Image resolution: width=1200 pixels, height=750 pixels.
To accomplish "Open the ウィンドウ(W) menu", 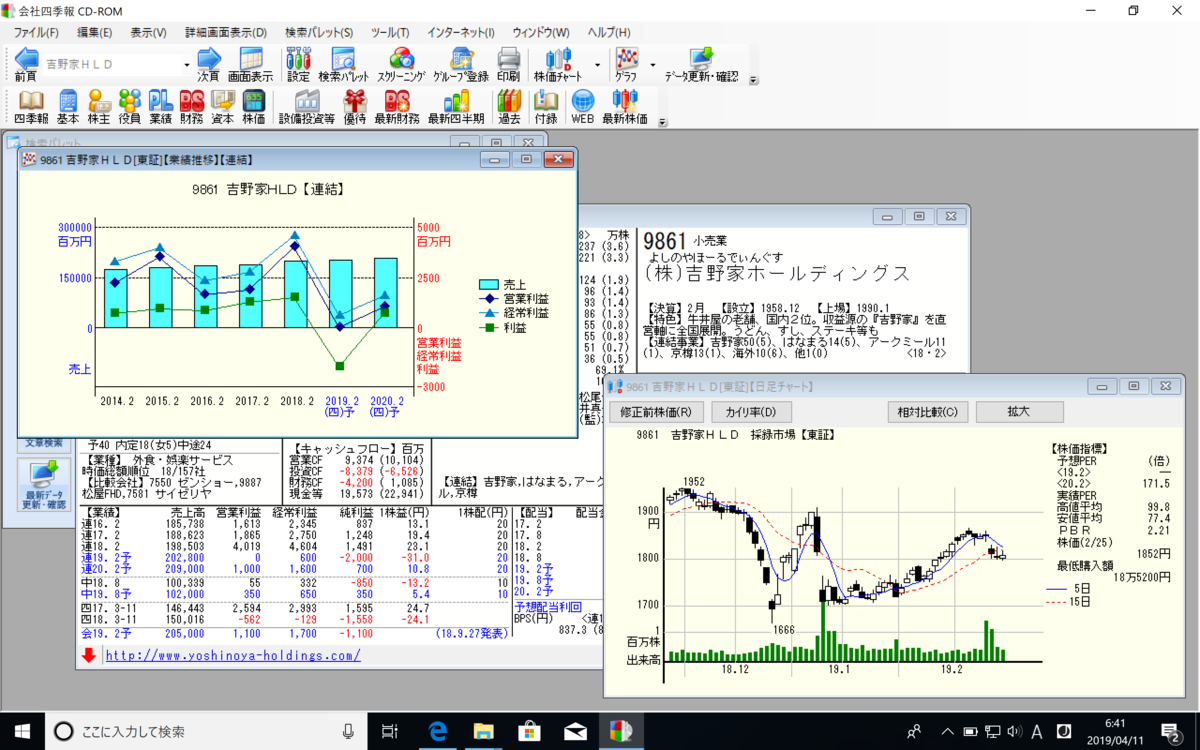I will (541, 32).
